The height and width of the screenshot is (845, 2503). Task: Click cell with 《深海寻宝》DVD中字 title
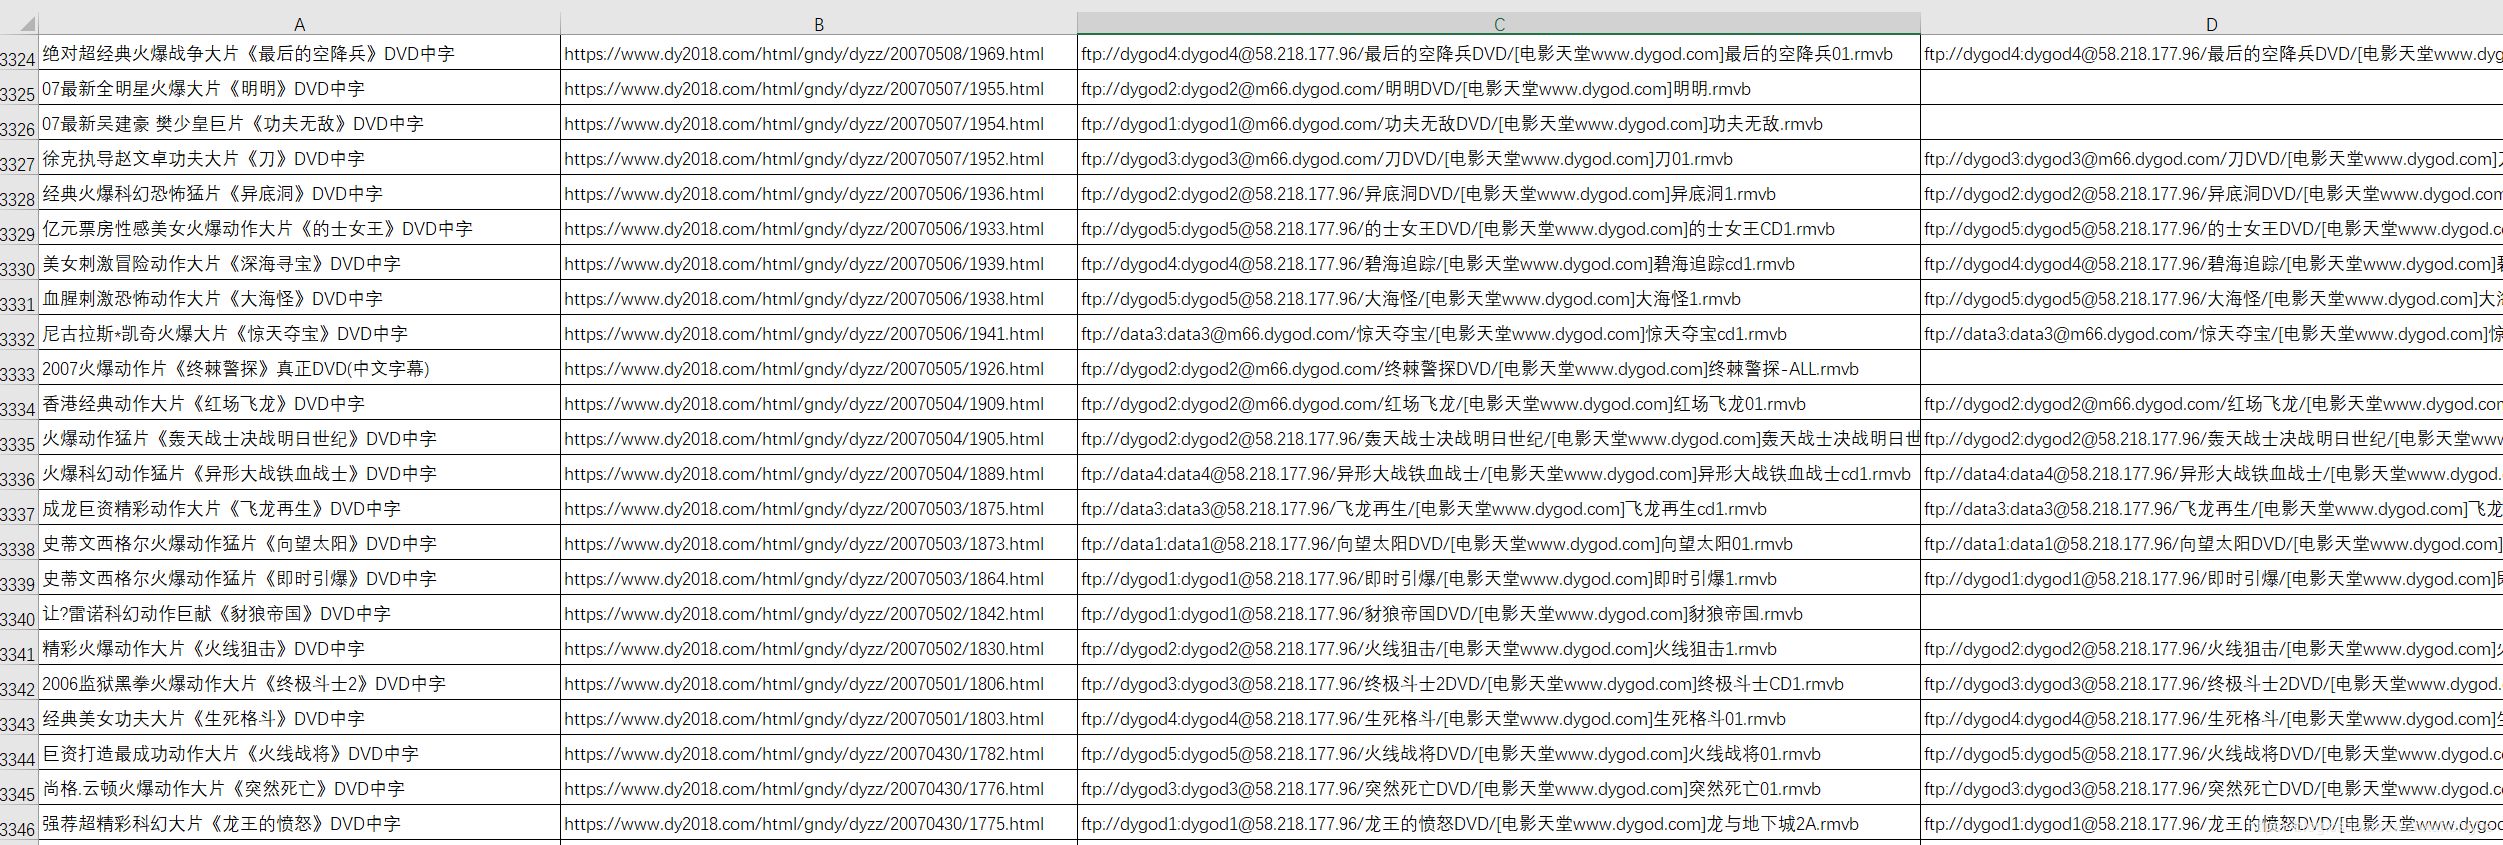click(x=299, y=263)
